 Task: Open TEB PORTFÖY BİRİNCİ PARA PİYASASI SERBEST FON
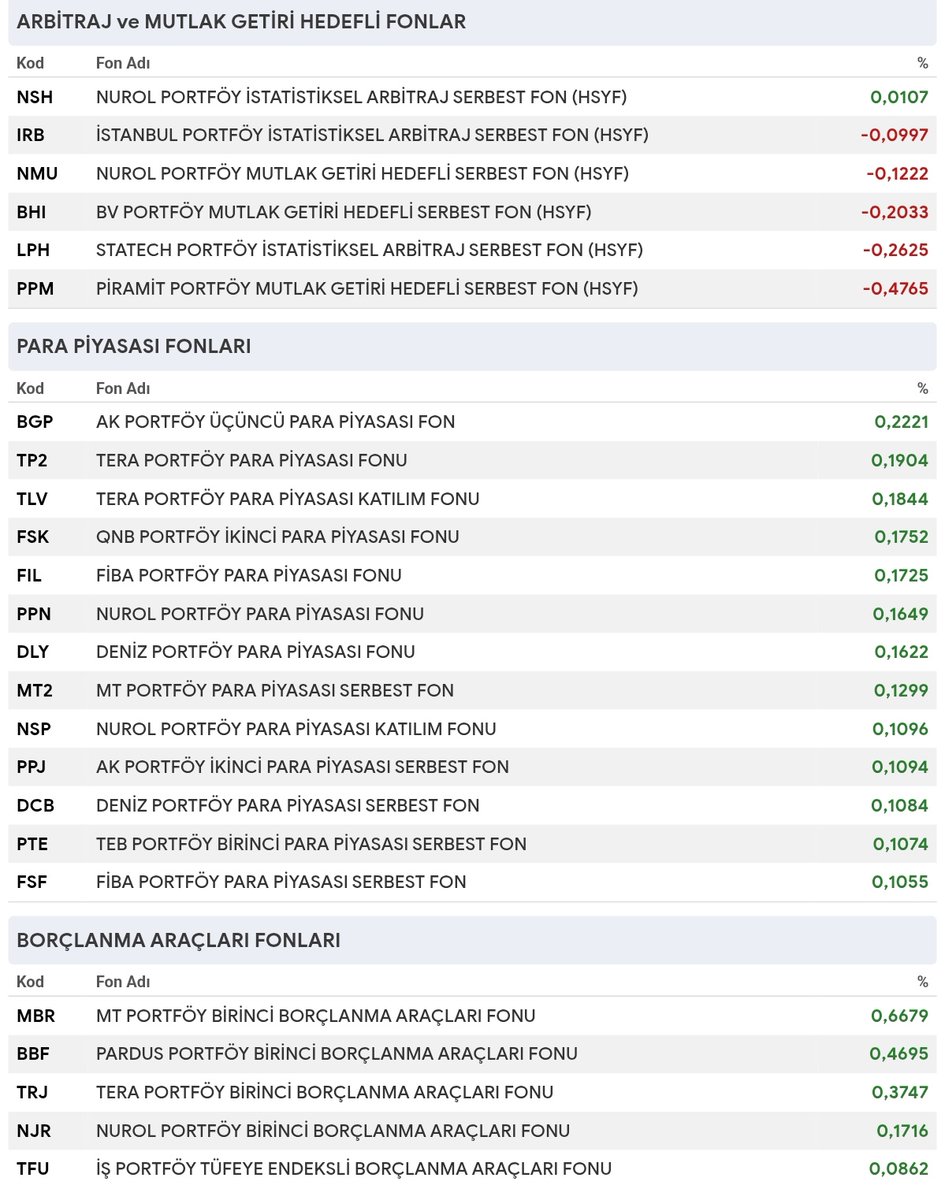(311, 844)
